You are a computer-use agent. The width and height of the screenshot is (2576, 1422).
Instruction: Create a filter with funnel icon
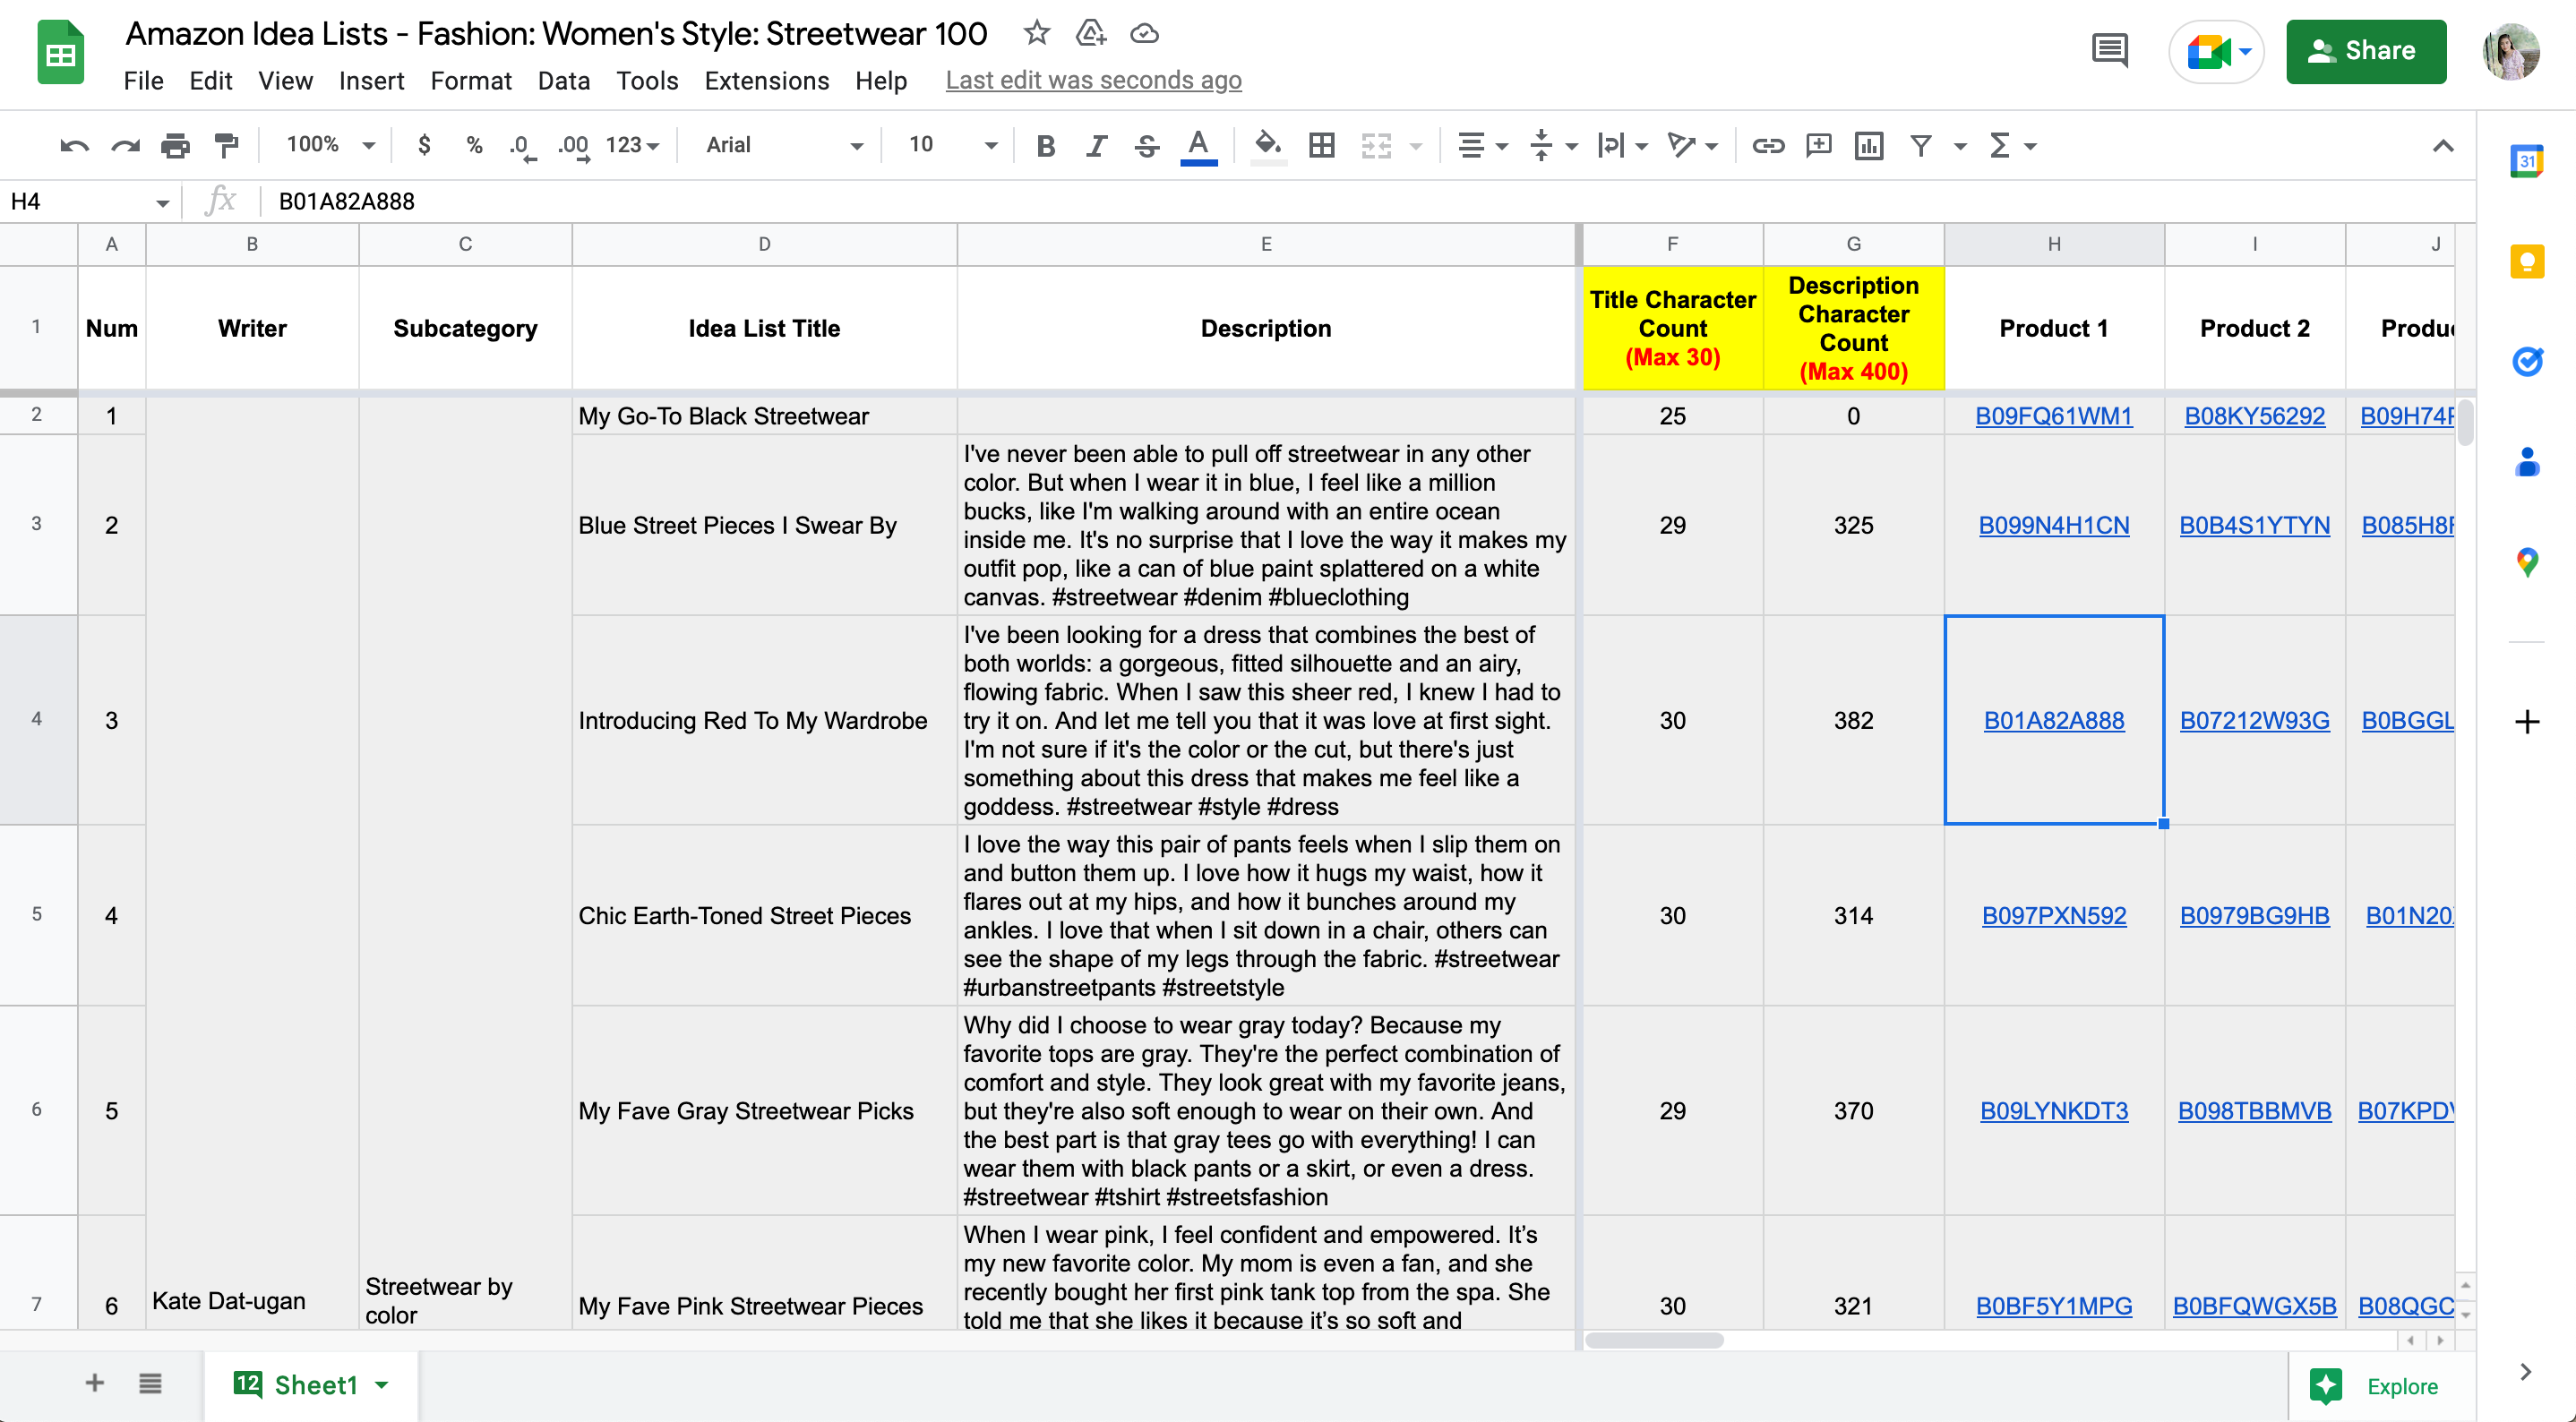(1920, 146)
